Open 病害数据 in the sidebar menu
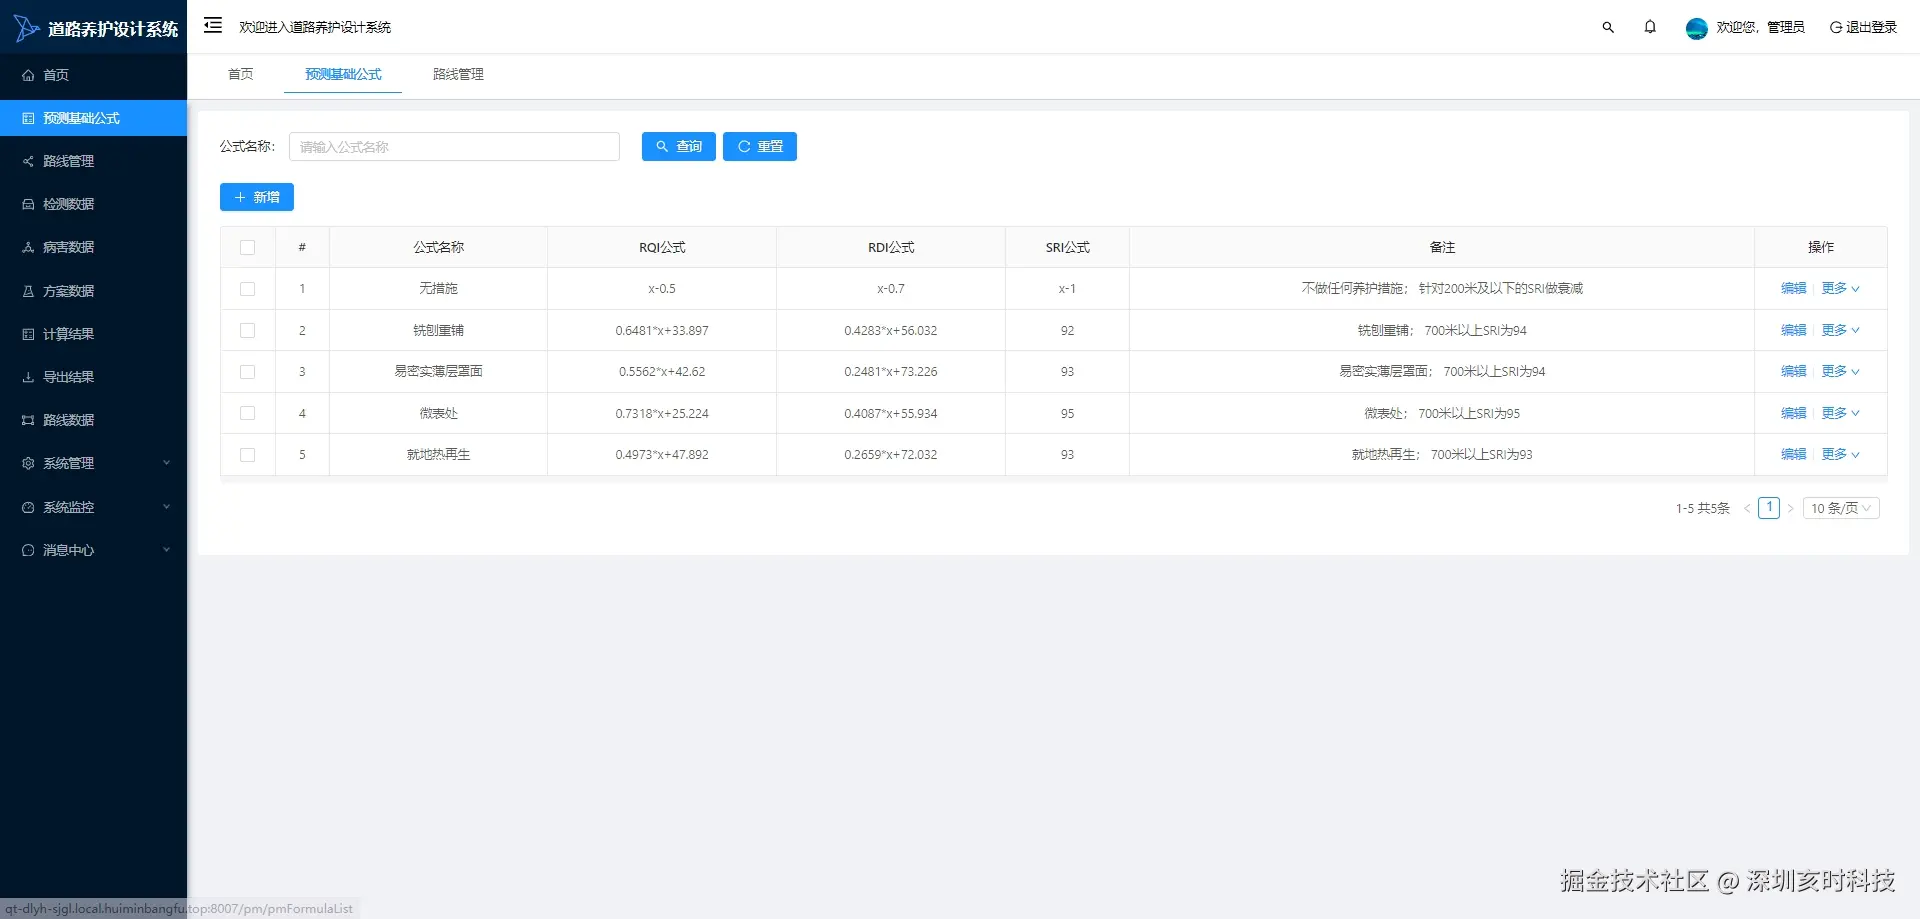The height and width of the screenshot is (919, 1920). click(93, 247)
